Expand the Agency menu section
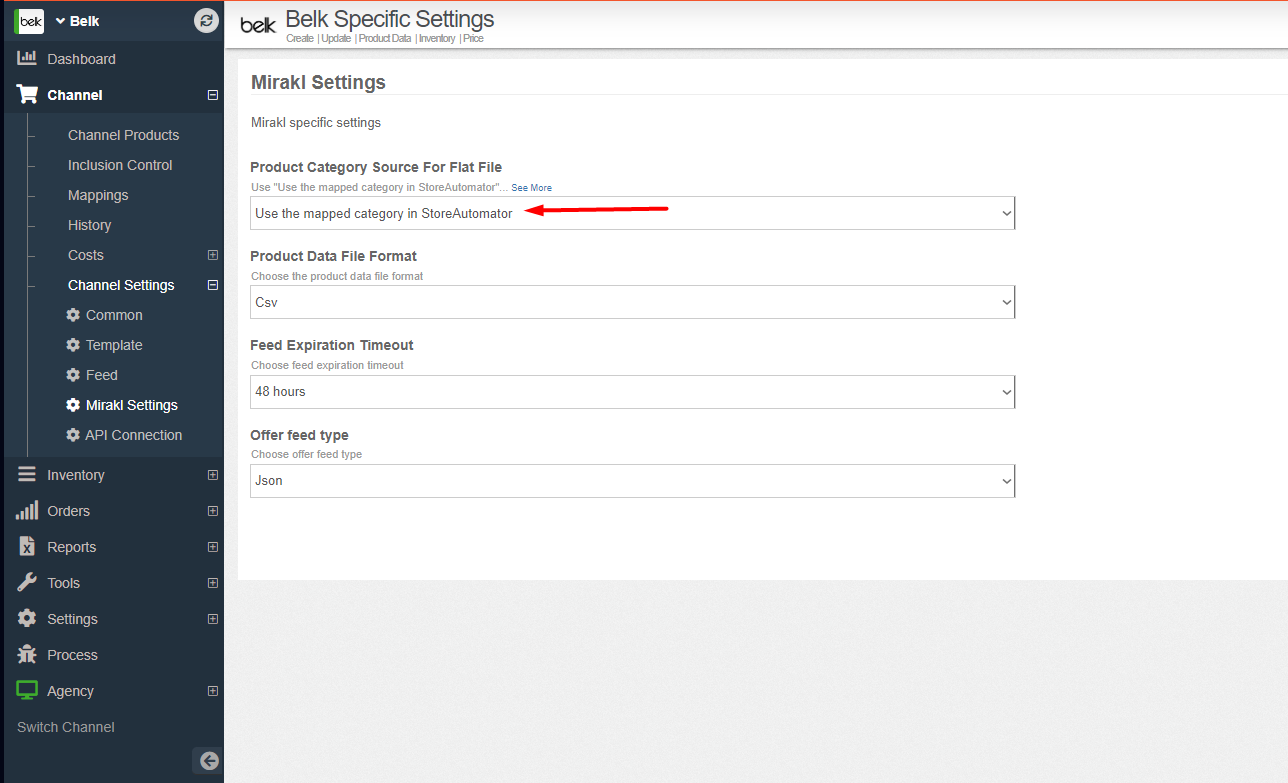The image size is (1288, 783). pyautogui.click(x=212, y=691)
